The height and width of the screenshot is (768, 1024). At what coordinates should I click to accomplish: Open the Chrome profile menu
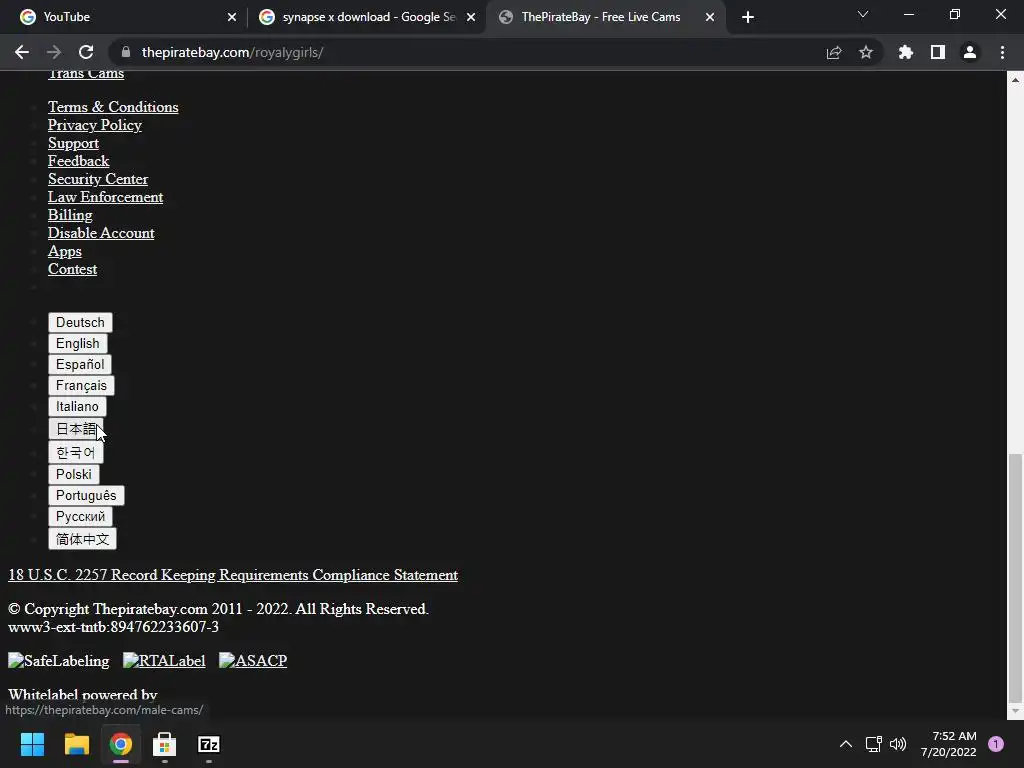point(970,52)
